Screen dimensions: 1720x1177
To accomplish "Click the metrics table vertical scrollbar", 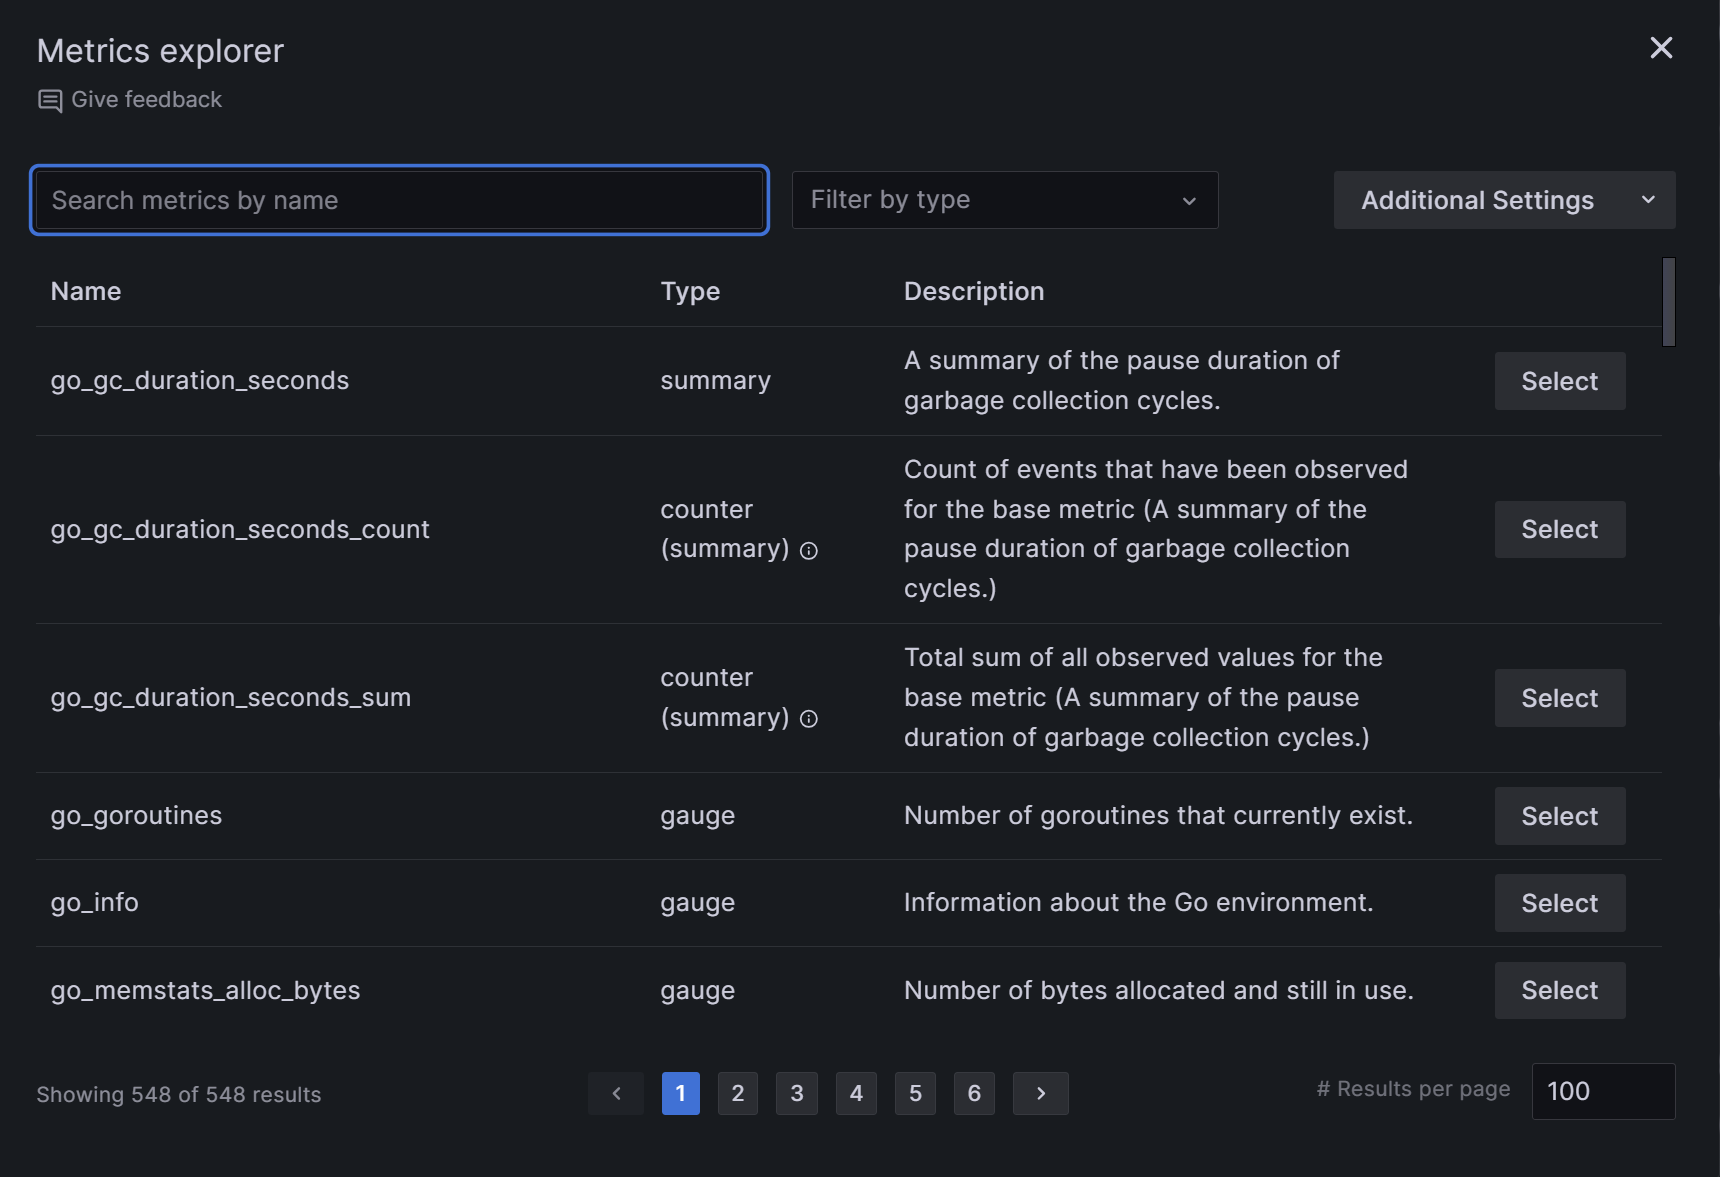I will click(1668, 302).
